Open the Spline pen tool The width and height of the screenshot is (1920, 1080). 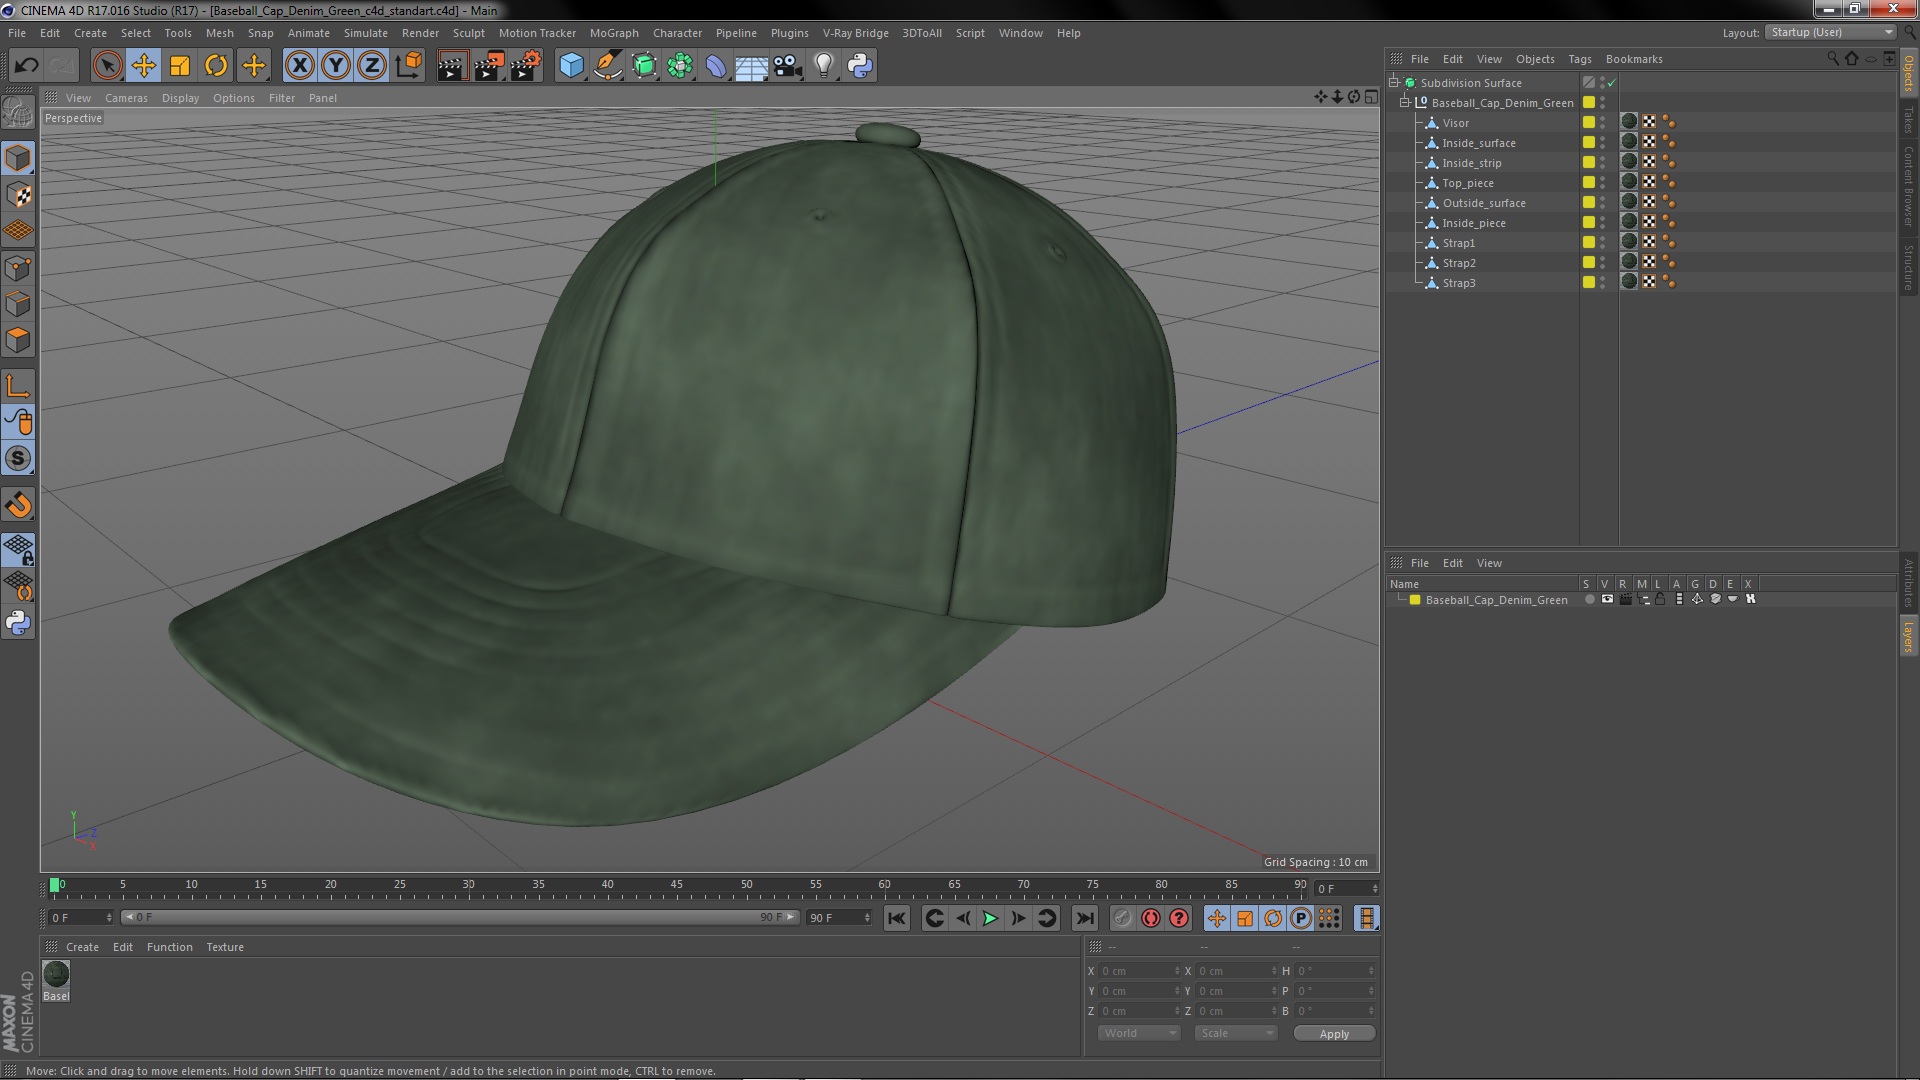607,66
